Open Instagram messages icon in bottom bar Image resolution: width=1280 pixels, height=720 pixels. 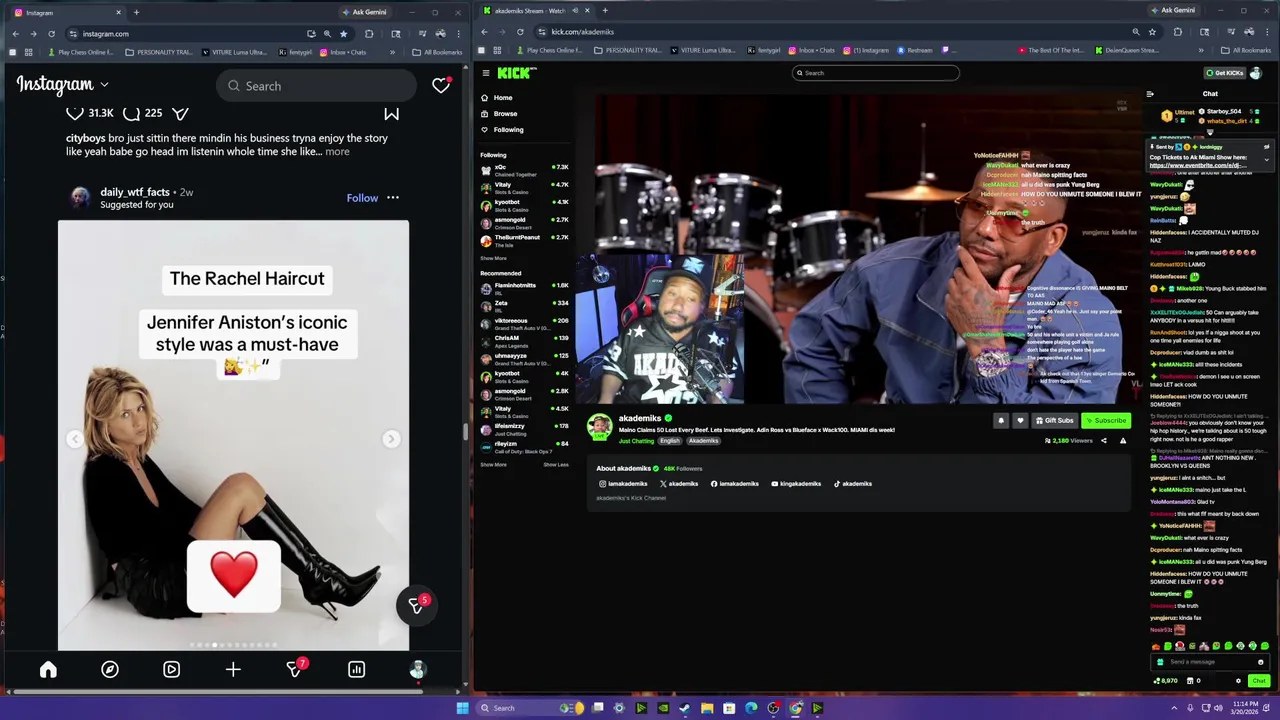tap(295, 669)
